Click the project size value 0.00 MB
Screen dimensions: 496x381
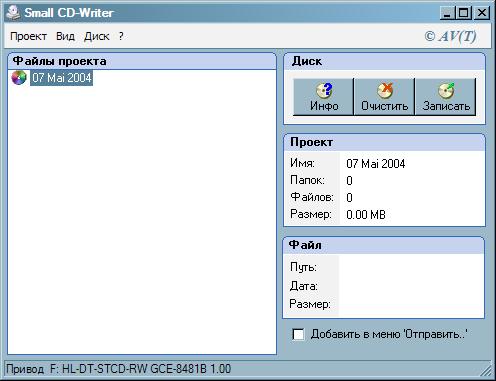366,214
